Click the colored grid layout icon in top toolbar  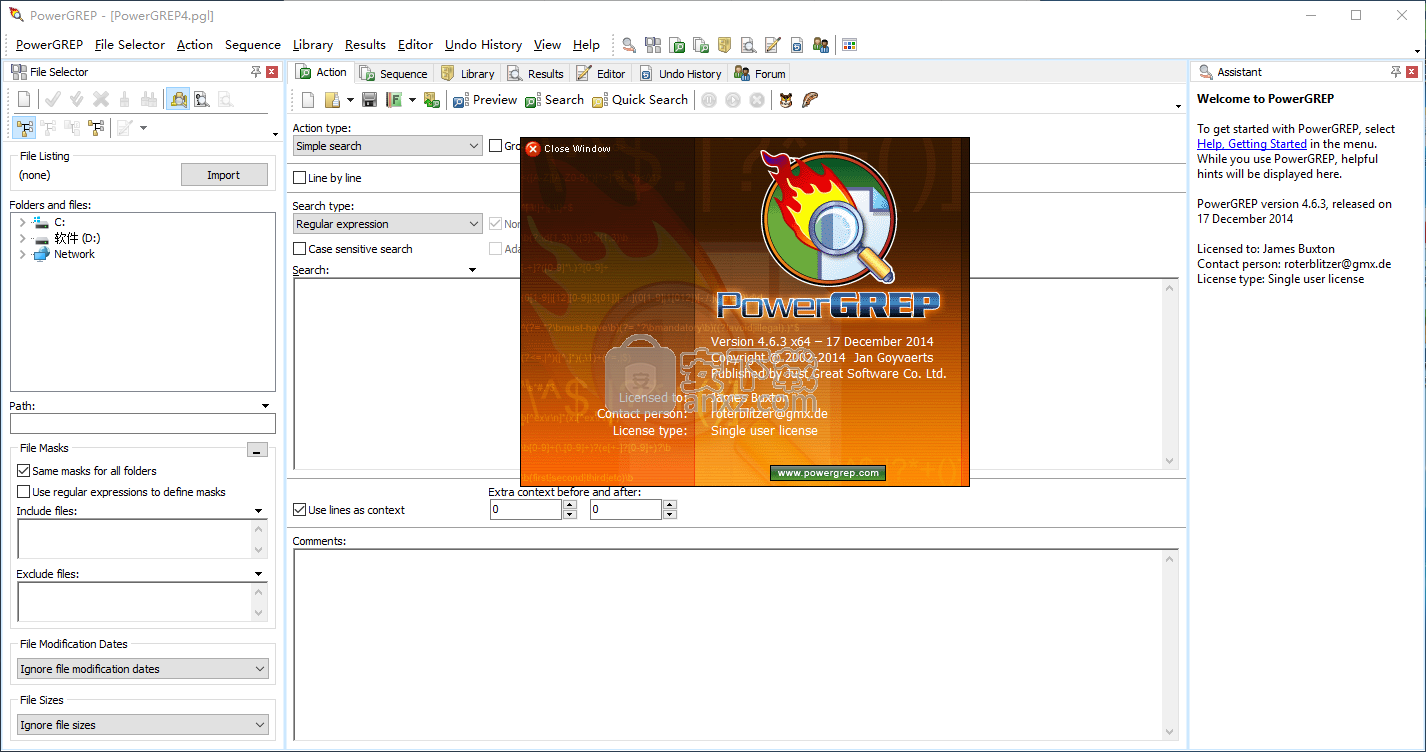849,45
